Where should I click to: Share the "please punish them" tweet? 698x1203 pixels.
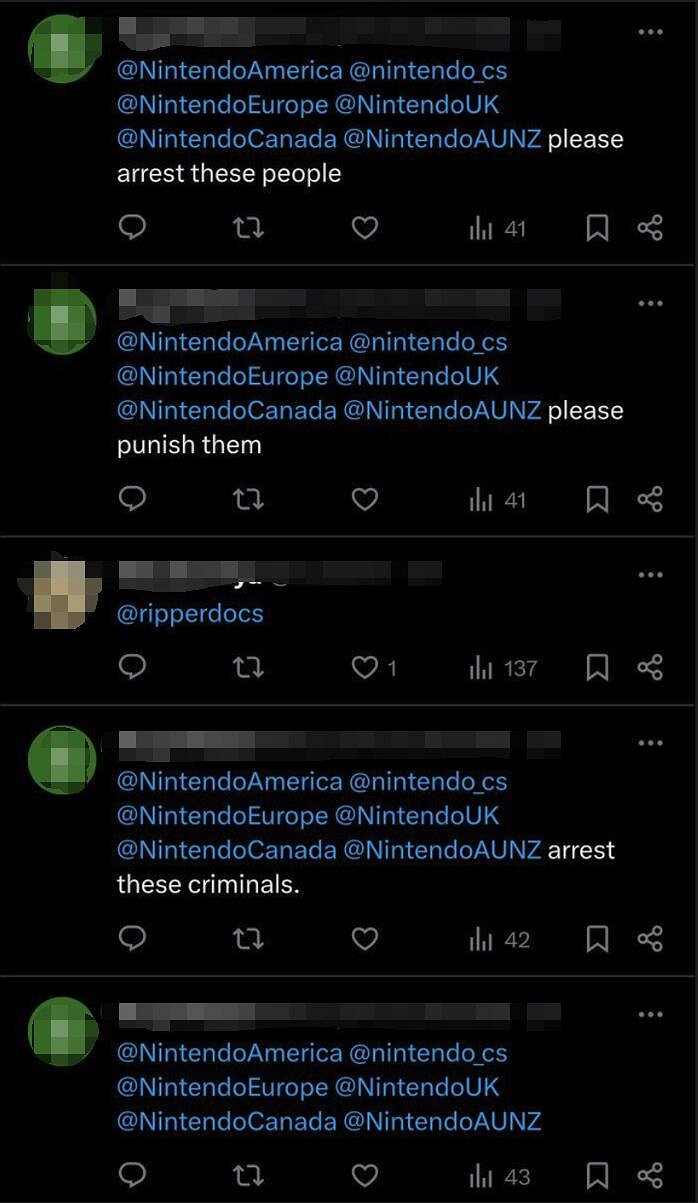pyautogui.click(x=650, y=499)
